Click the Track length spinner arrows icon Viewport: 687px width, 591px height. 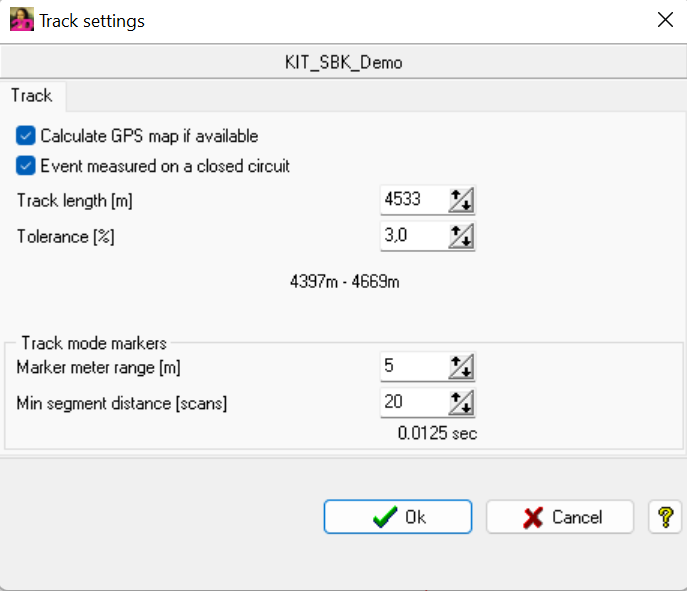point(461,200)
